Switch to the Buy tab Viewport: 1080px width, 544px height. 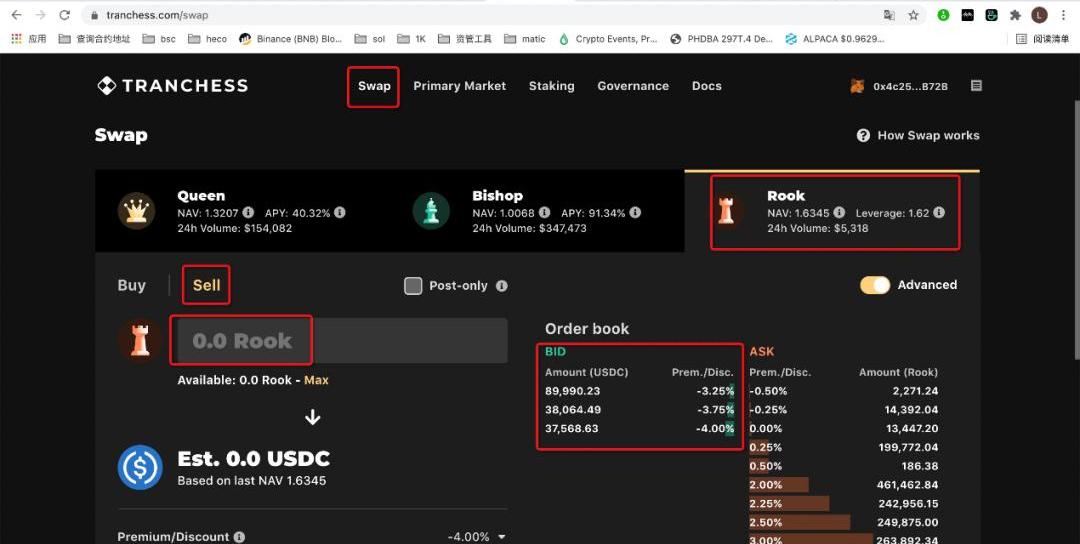point(132,285)
